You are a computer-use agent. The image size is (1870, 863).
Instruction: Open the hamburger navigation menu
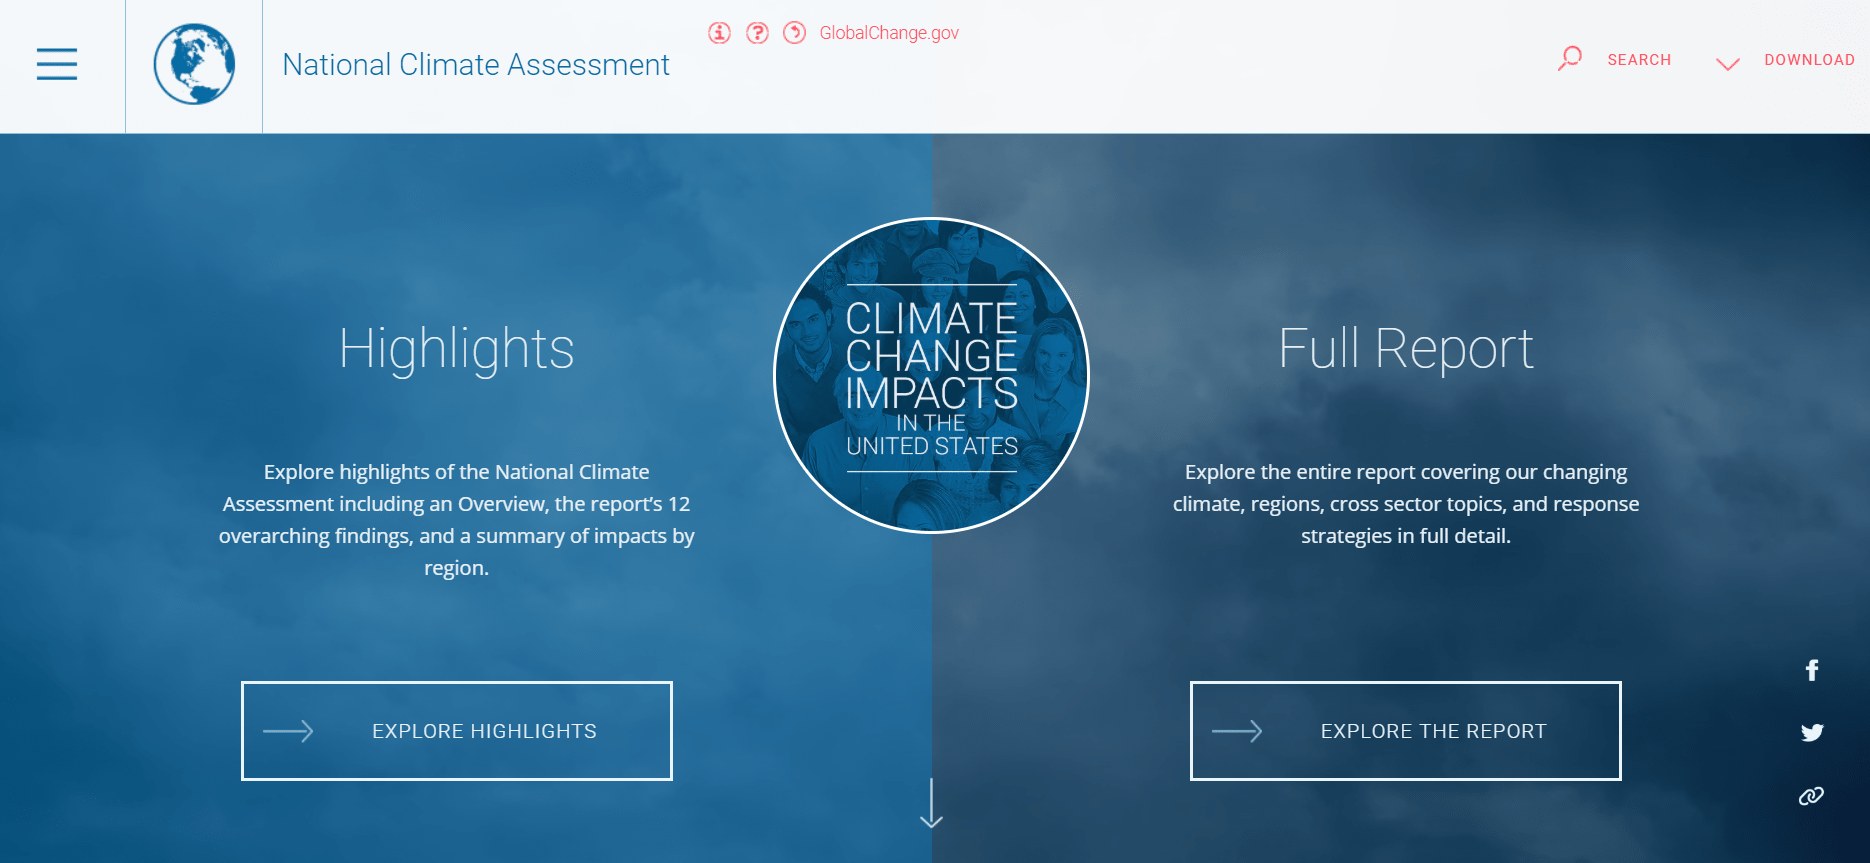click(x=57, y=64)
